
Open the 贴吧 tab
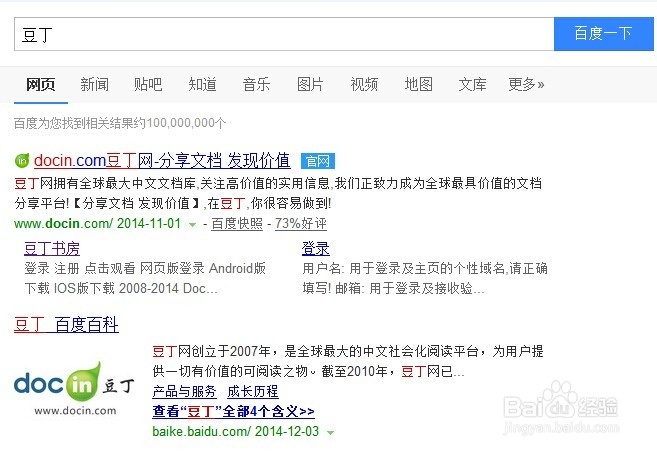(x=148, y=85)
